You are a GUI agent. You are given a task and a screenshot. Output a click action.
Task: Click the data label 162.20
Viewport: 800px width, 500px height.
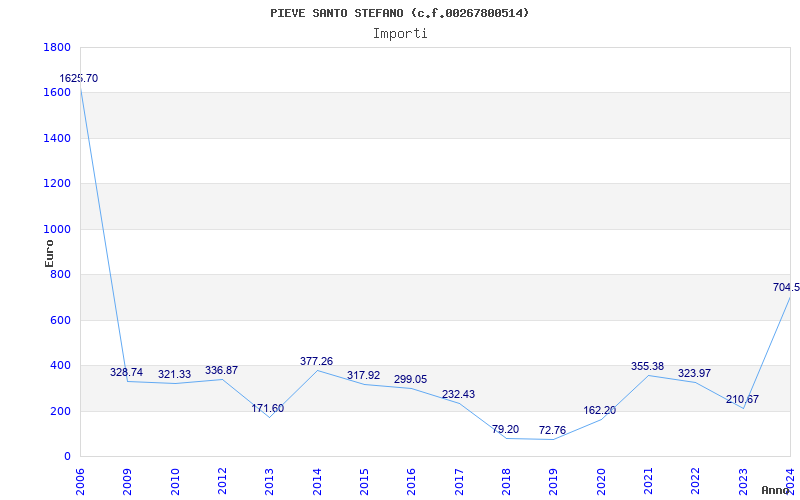point(599,410)
